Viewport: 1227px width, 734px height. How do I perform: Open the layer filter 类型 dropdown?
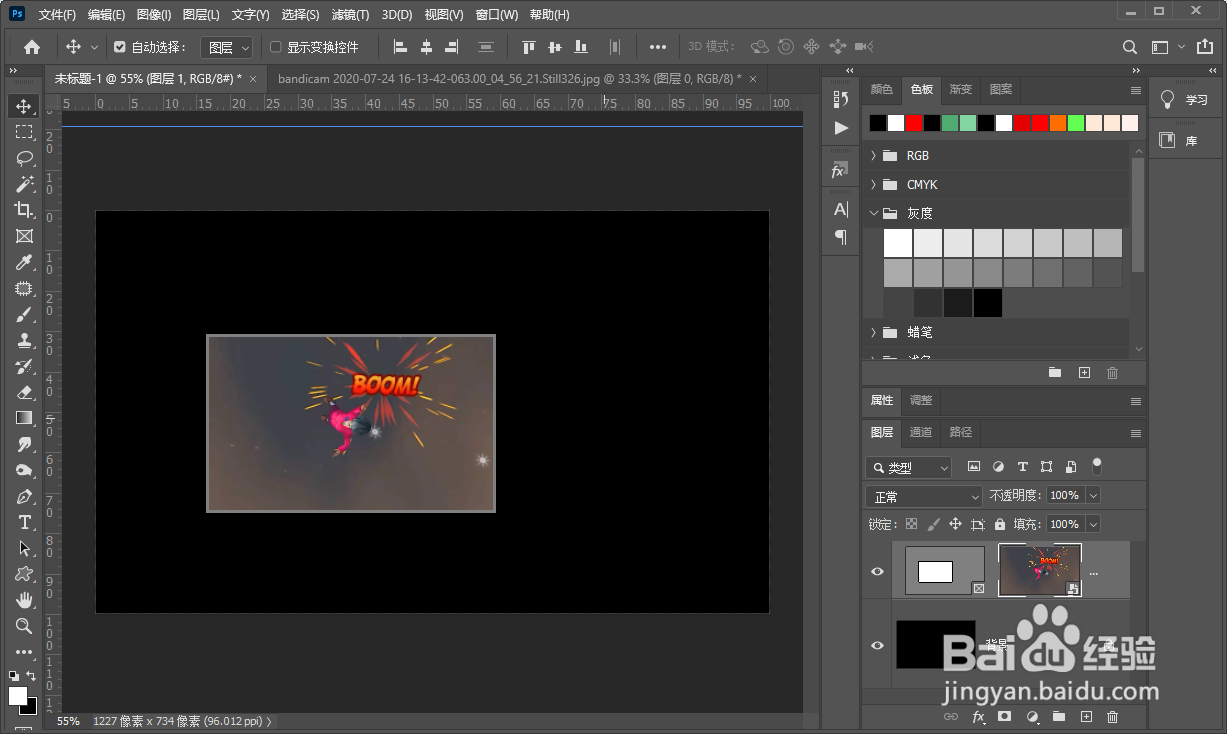909,467
